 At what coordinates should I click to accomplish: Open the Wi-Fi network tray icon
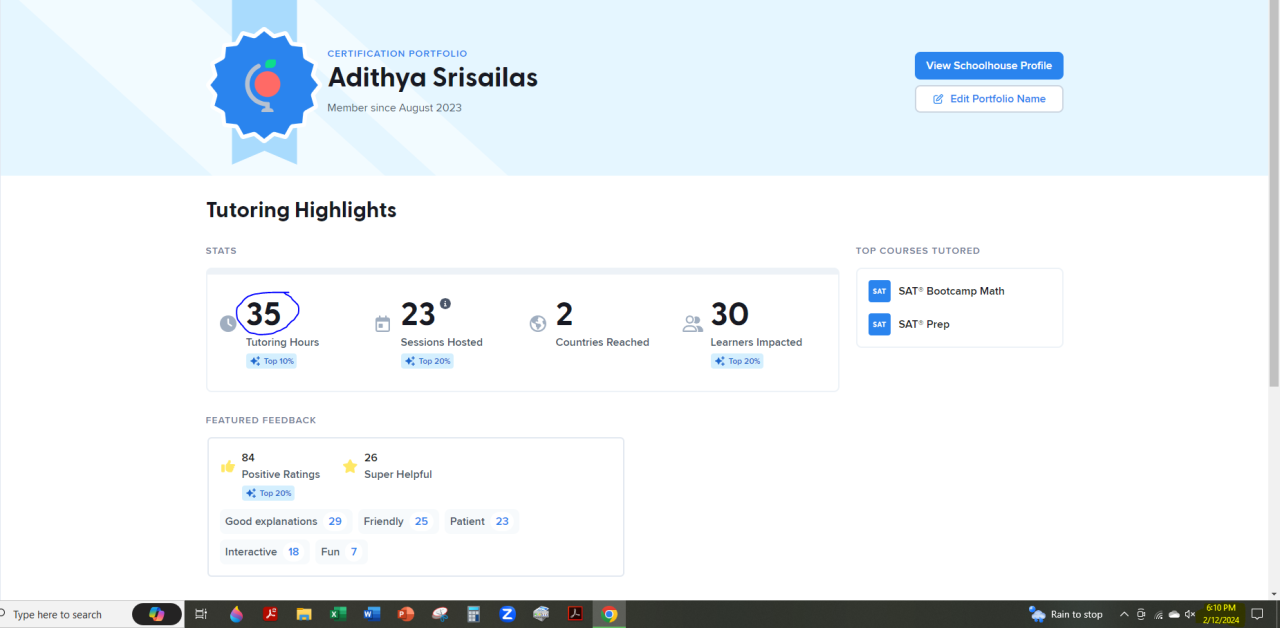1158,614
